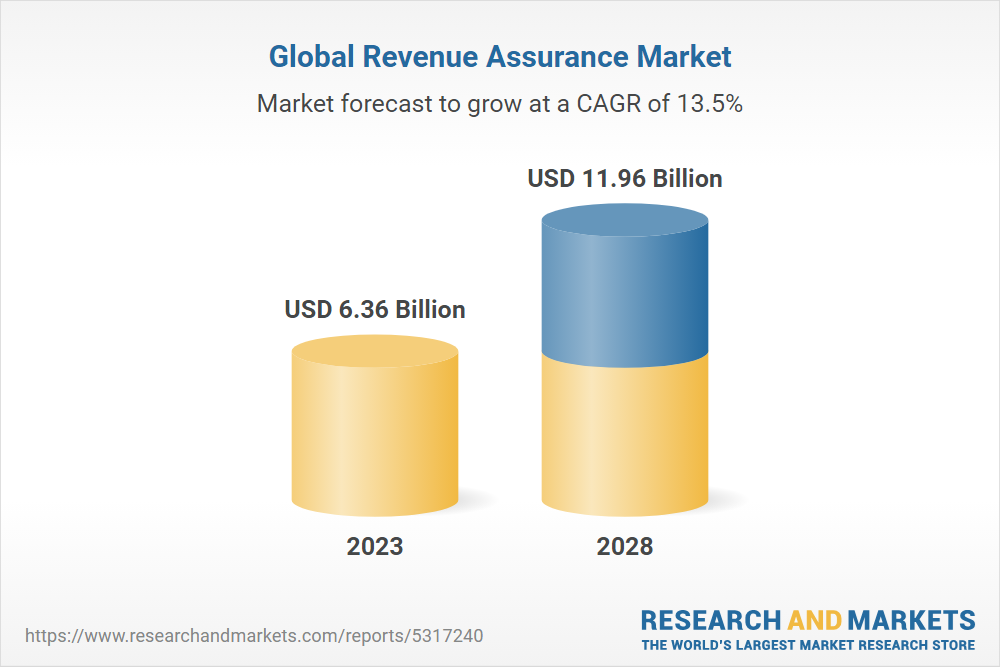Select the 2023 year label

point(375,546)
